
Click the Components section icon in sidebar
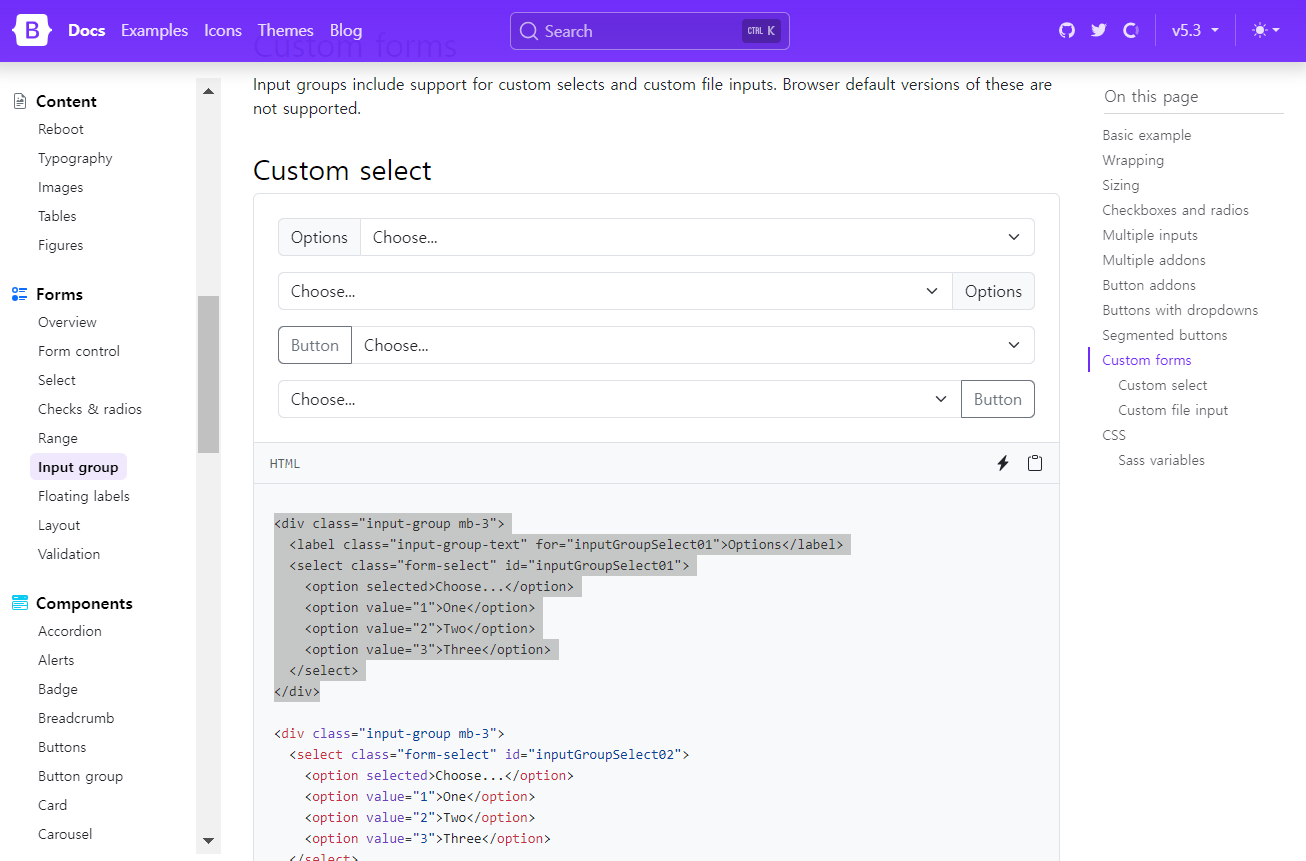[x=20, y=603]
